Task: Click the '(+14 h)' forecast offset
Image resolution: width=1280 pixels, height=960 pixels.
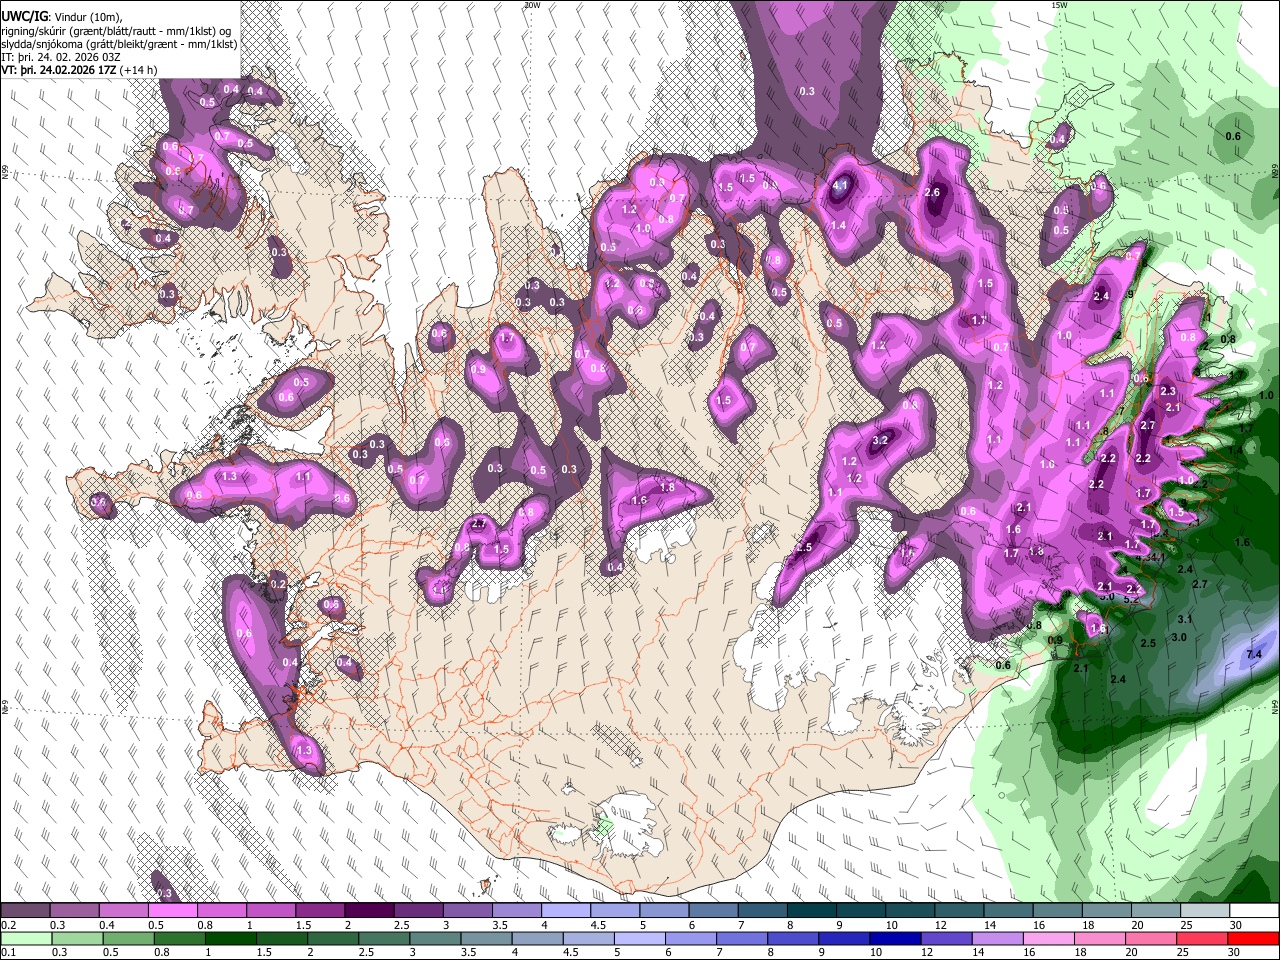Action: pos(138,71)
